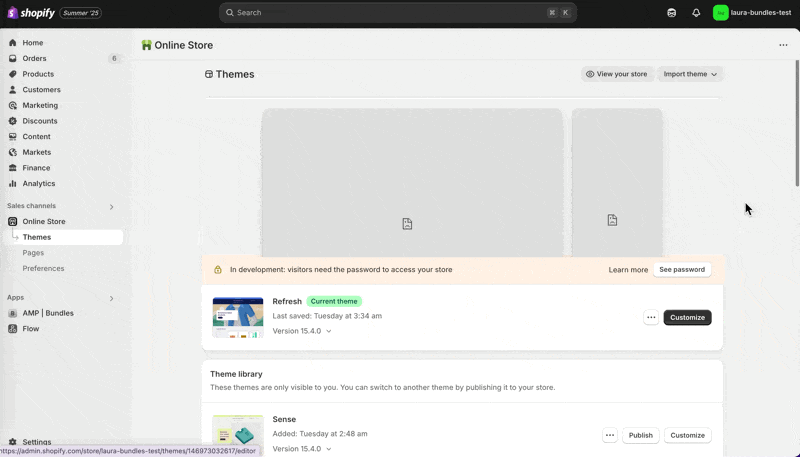
Task: Click the 'Added: Tuesday at 2:48 am' text
Action: click(x=320, y=434)
